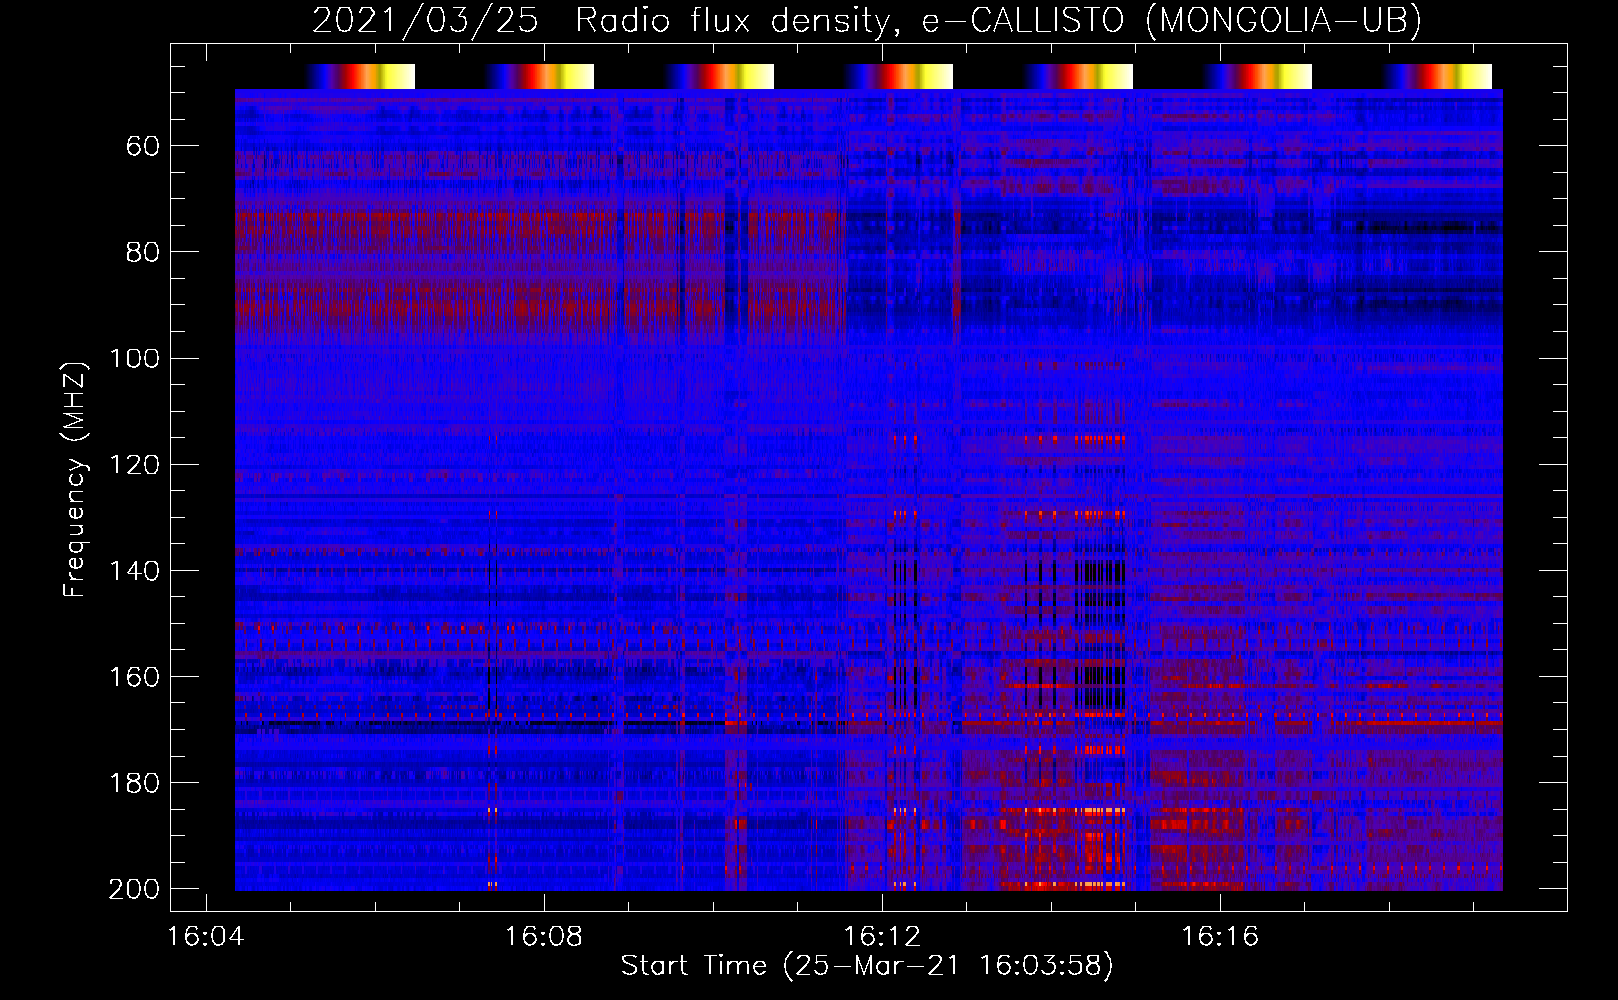Click the 16:12 time tick label
Screen dimensions: 1618x1000
(882, 937)
